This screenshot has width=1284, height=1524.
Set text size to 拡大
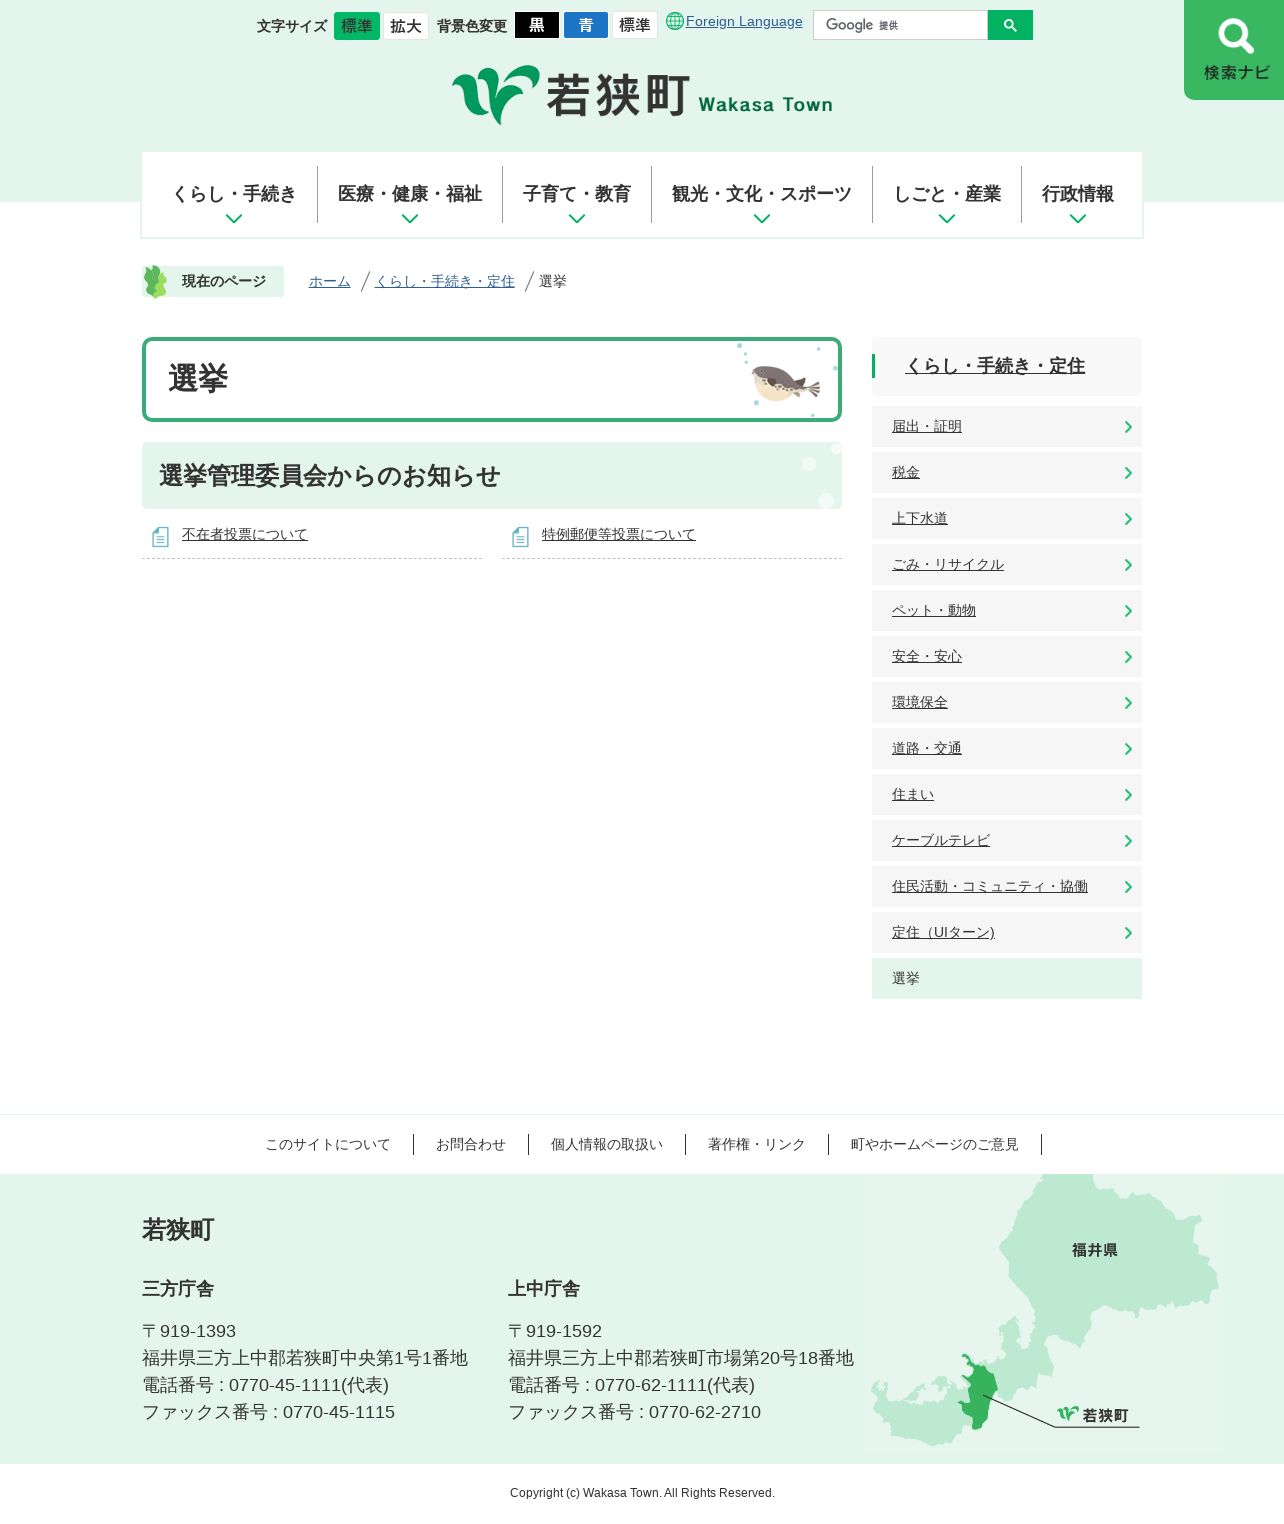pyautogui.click(x=406, y=26)
